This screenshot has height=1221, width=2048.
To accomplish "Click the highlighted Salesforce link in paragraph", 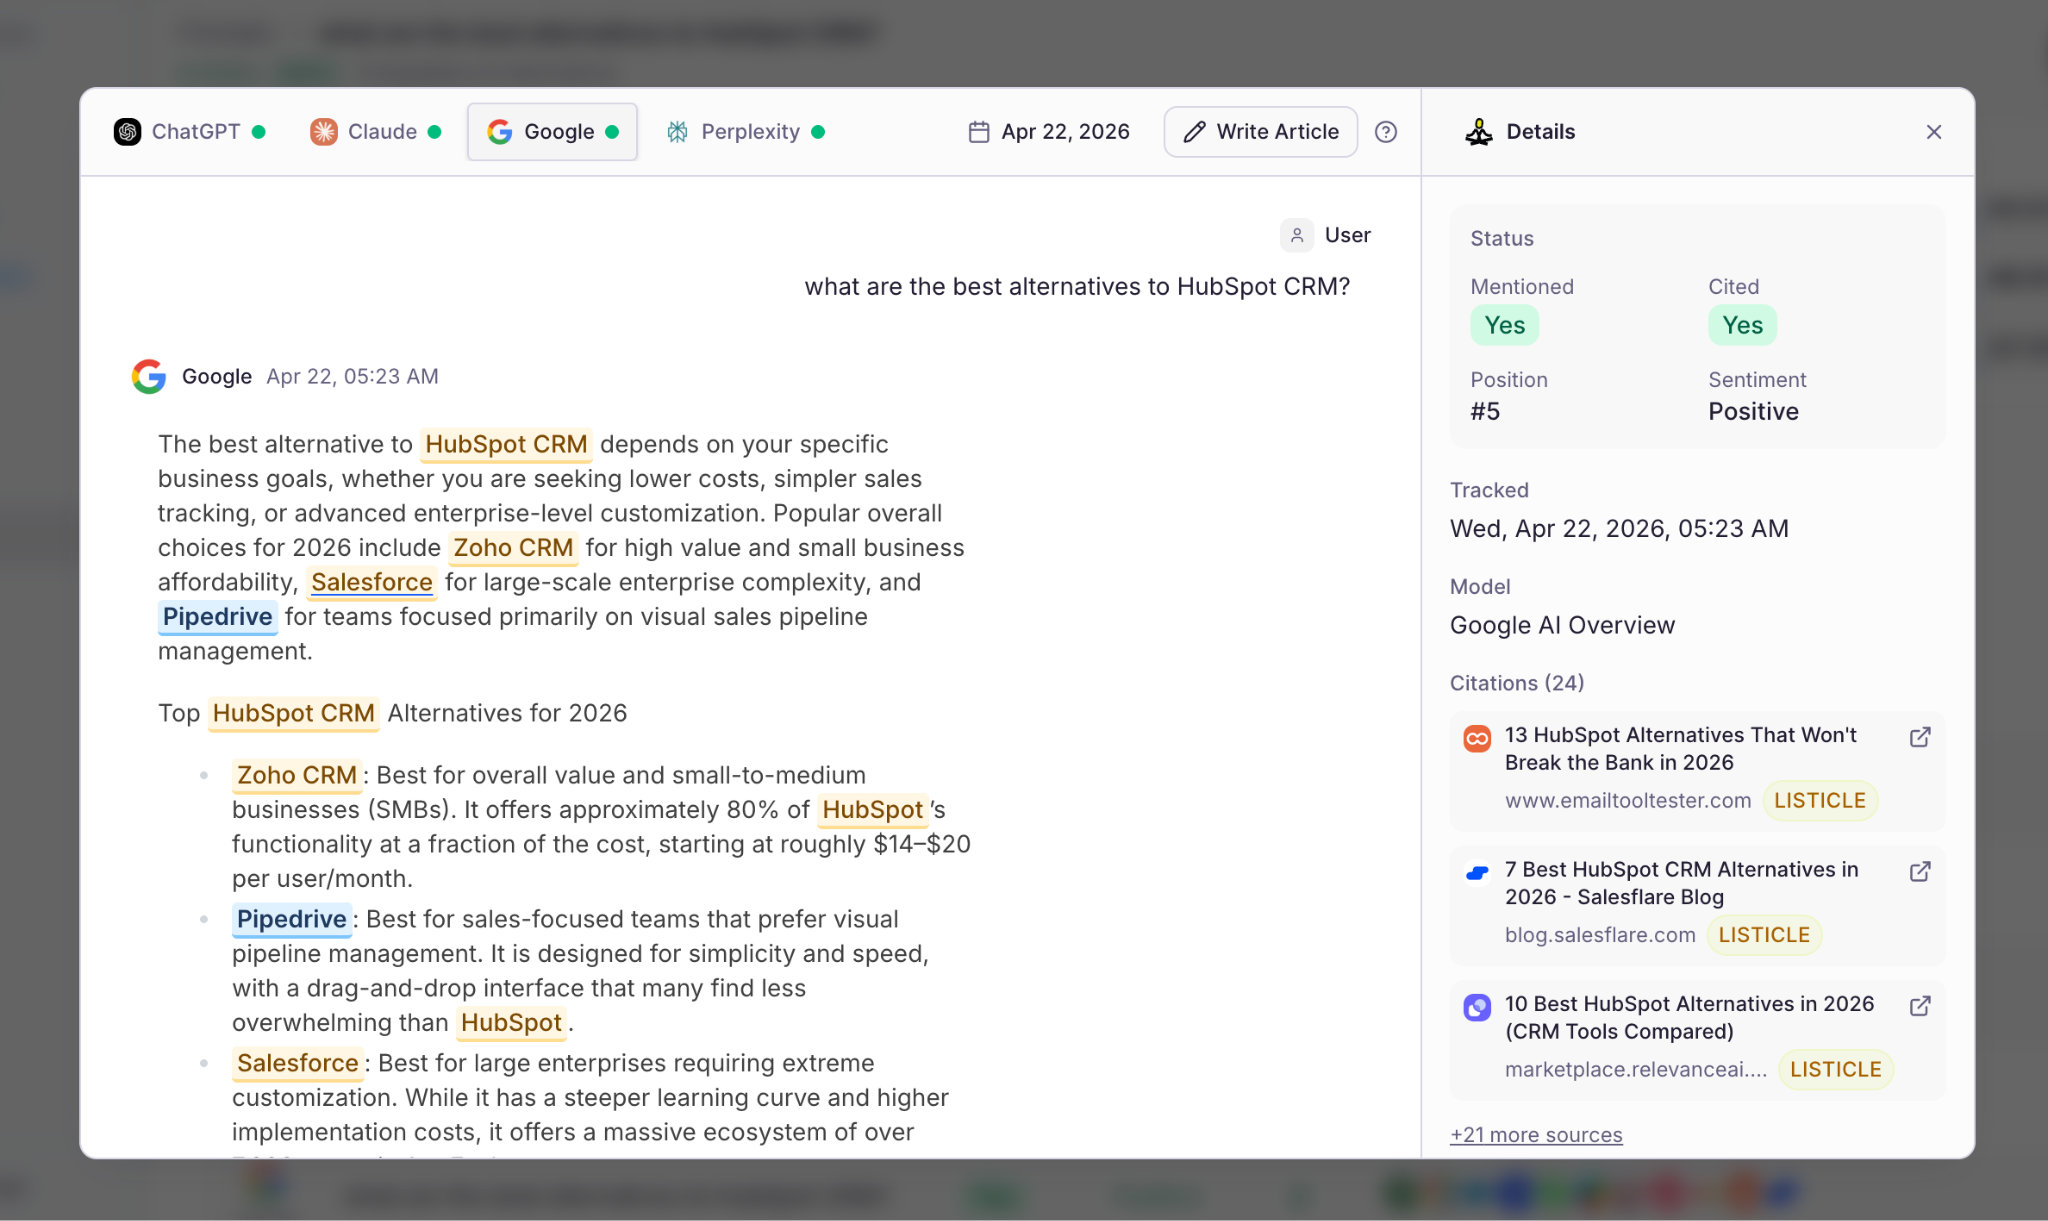I will coord(371,582).
